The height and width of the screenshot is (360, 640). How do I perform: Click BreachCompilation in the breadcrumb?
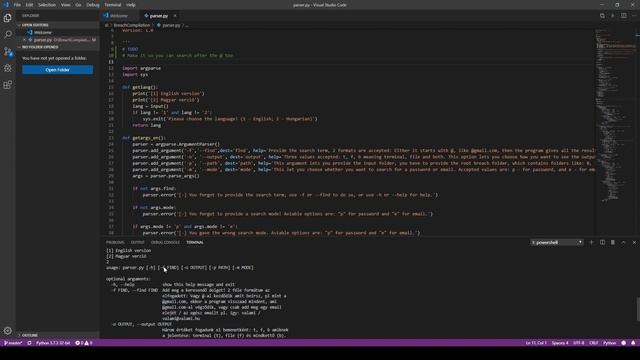point(132,25)
